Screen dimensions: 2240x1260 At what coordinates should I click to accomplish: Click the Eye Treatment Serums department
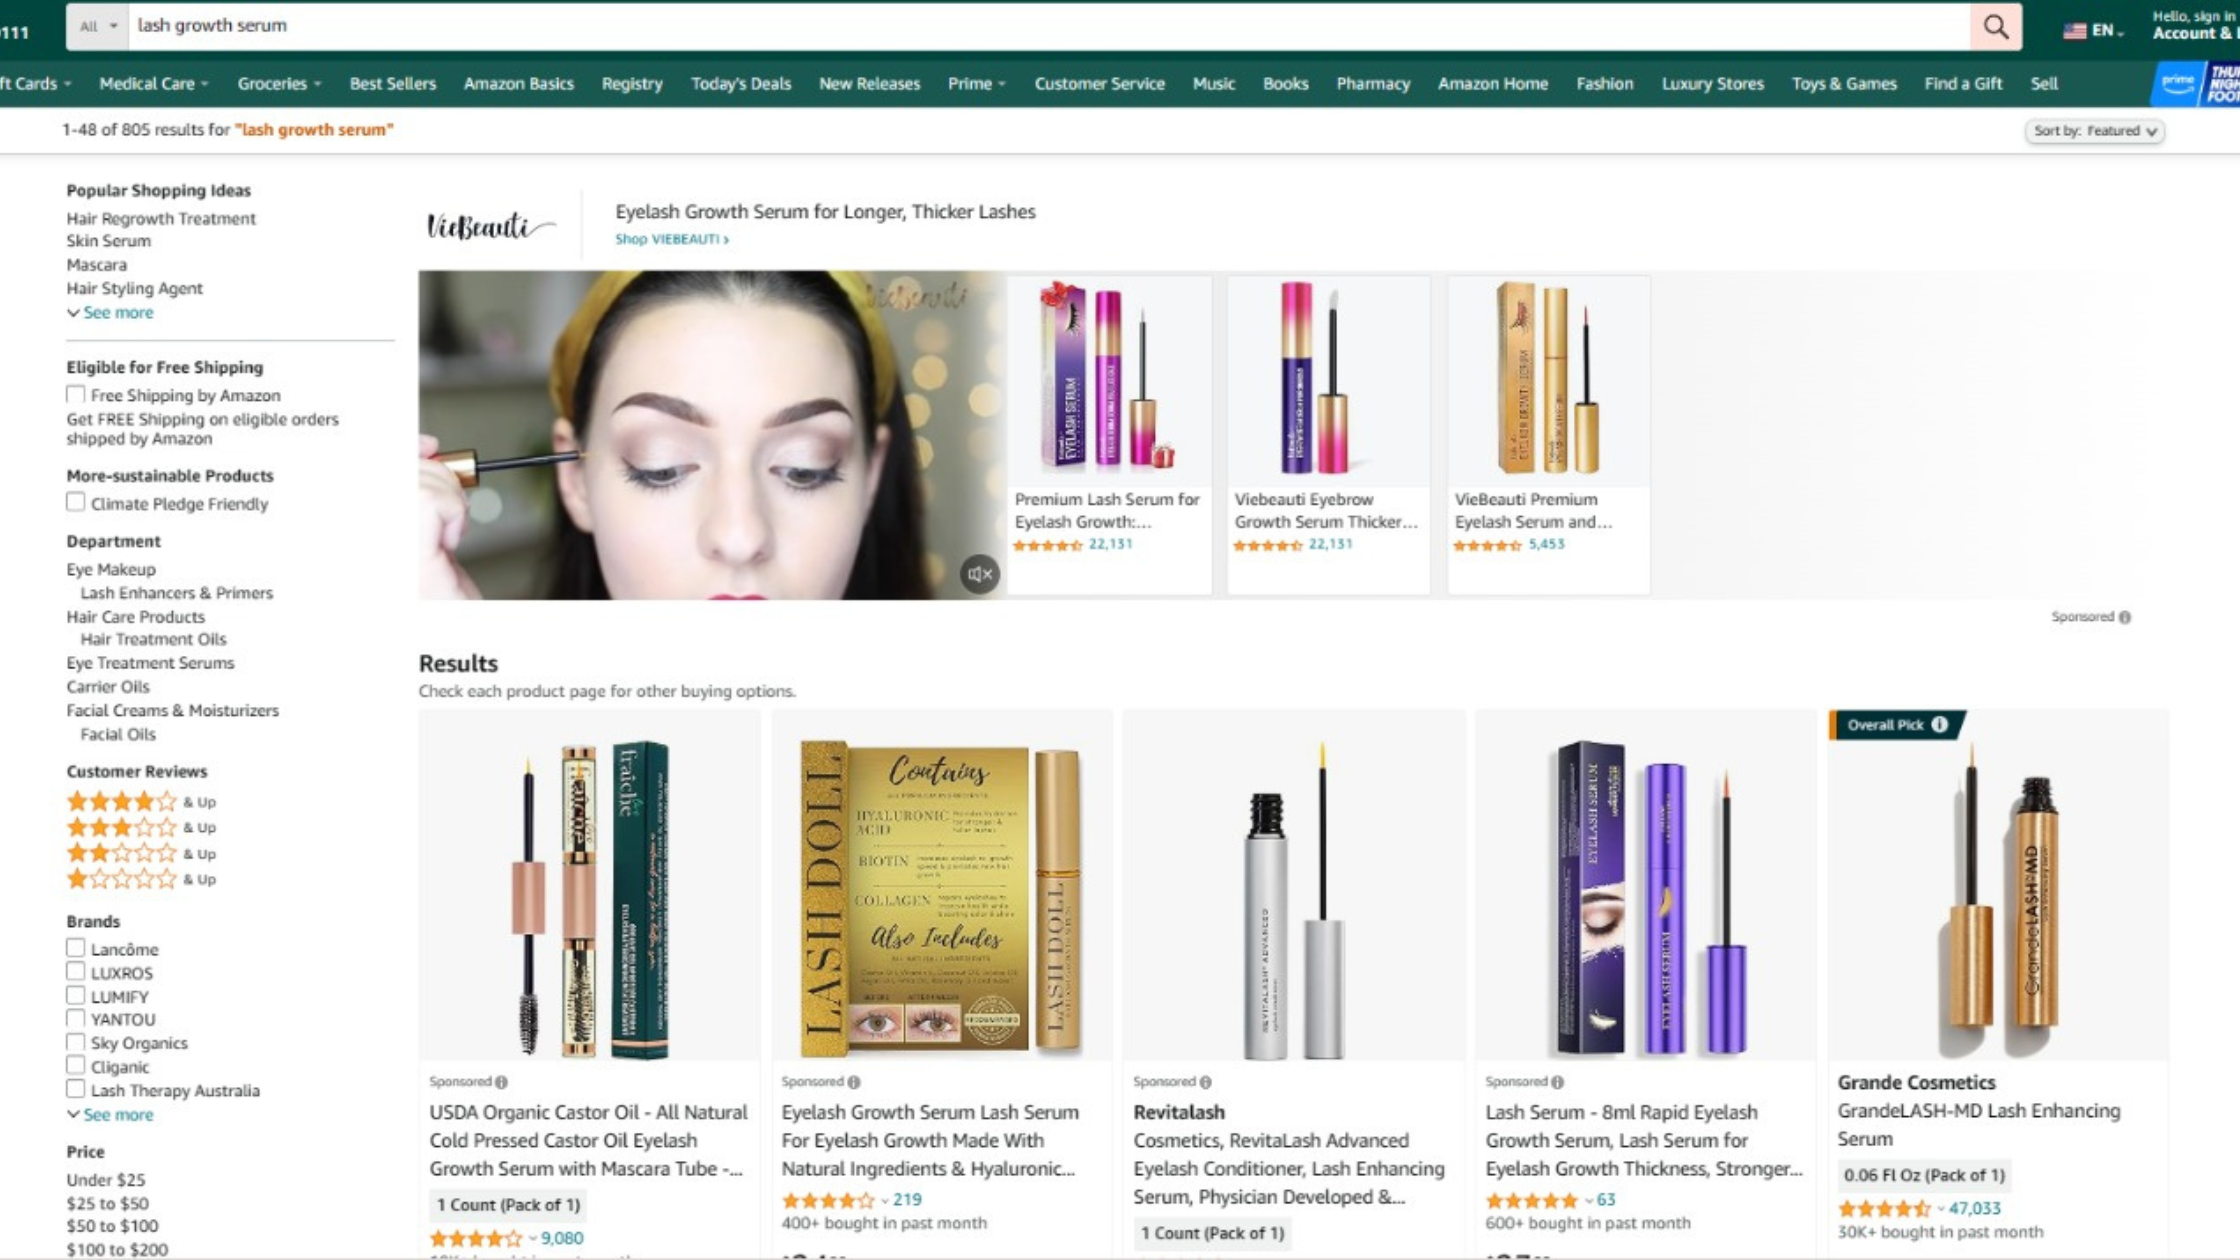[150, 663]
